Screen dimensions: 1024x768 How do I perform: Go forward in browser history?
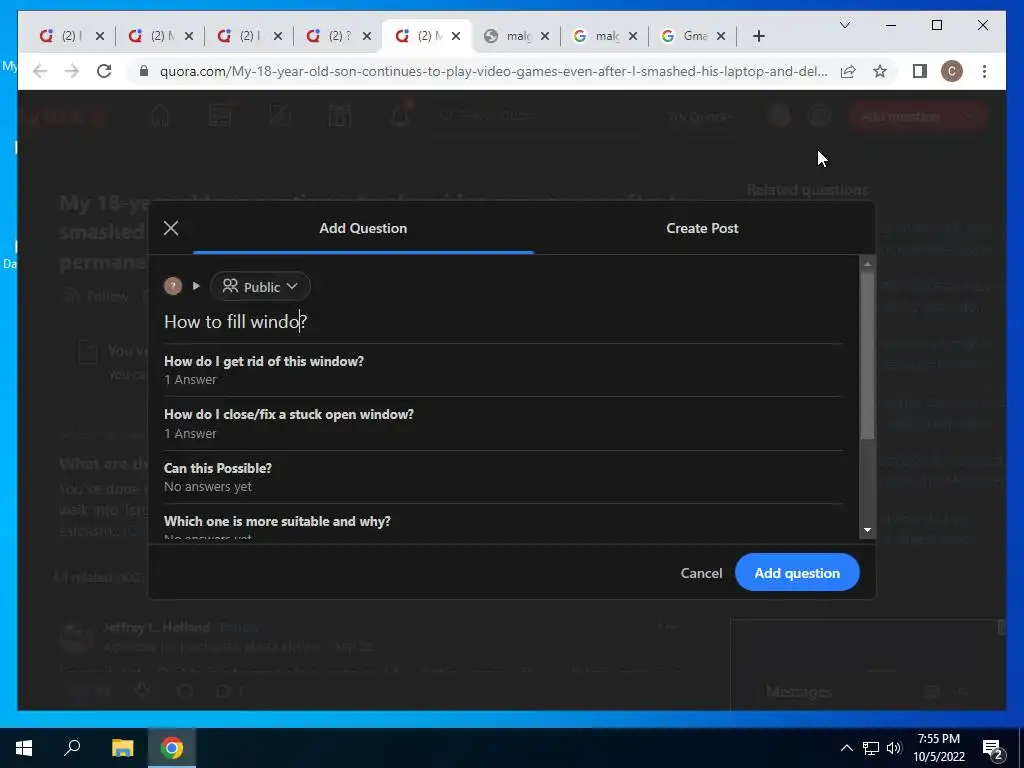(72, 71)
